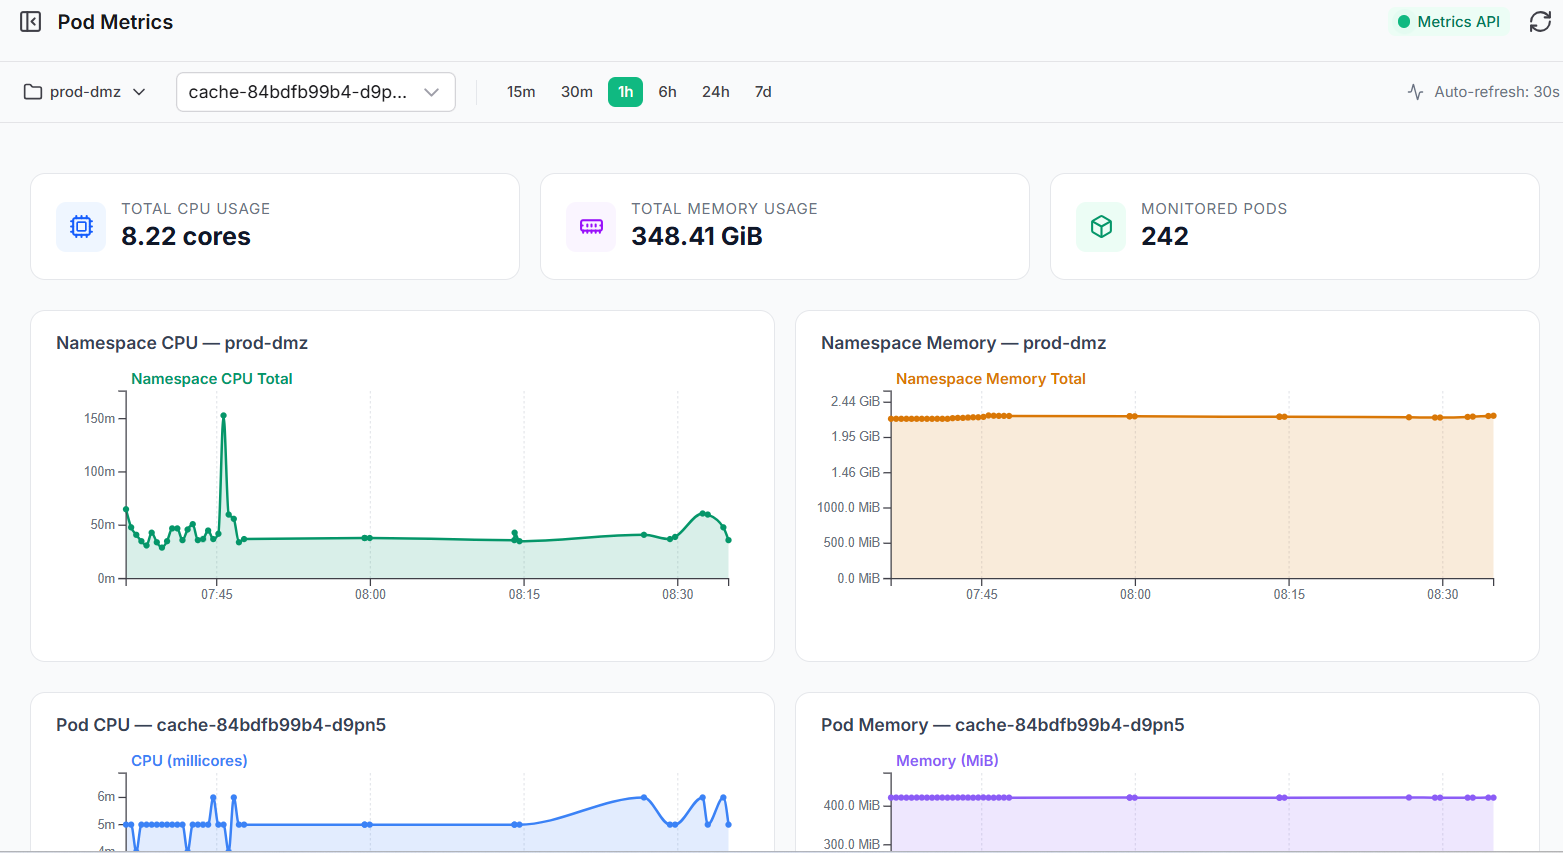Click the namespace folder icon

[x=33, y=92]
